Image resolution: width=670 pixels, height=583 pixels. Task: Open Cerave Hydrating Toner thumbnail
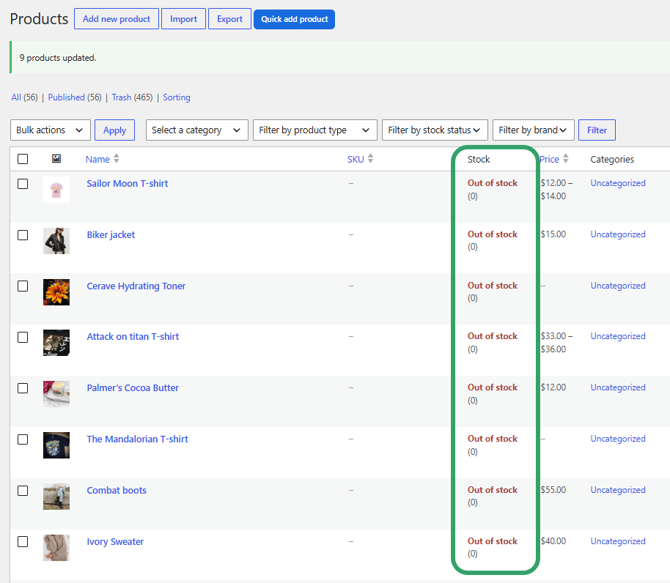(x=56, y=292)
